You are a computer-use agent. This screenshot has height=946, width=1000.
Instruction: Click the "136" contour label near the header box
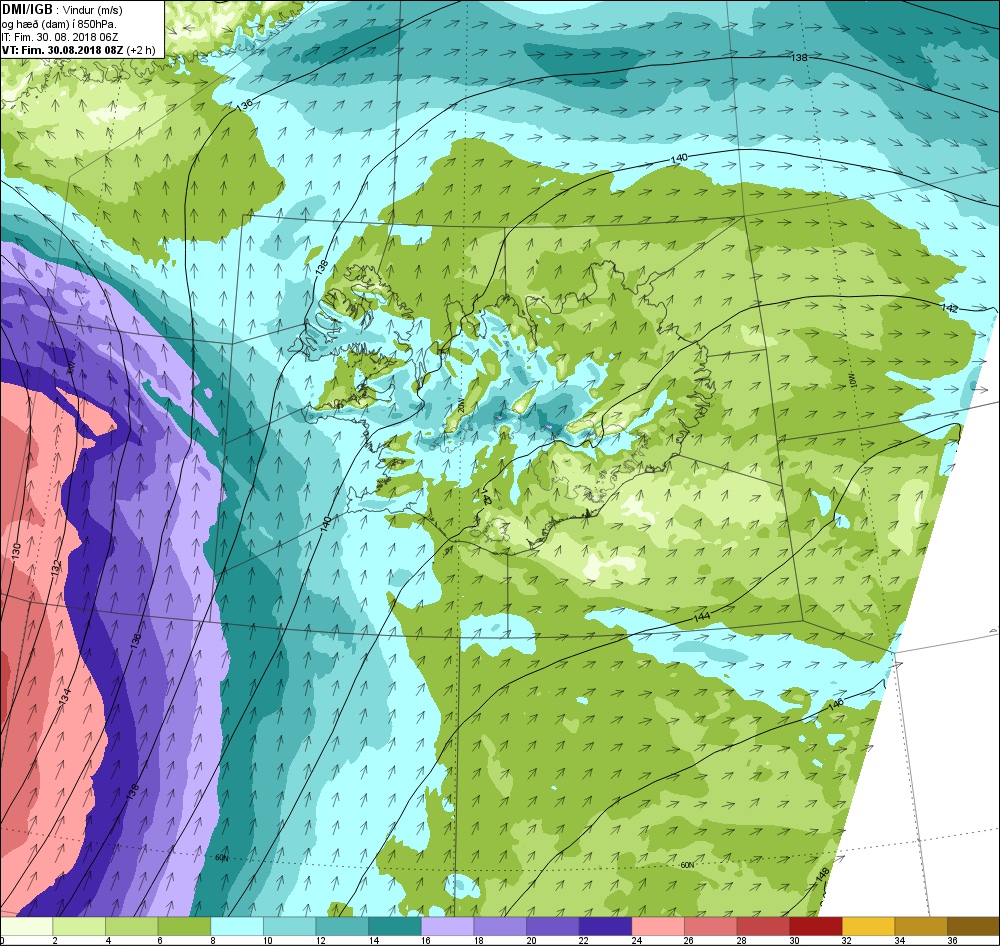[245, 105]
